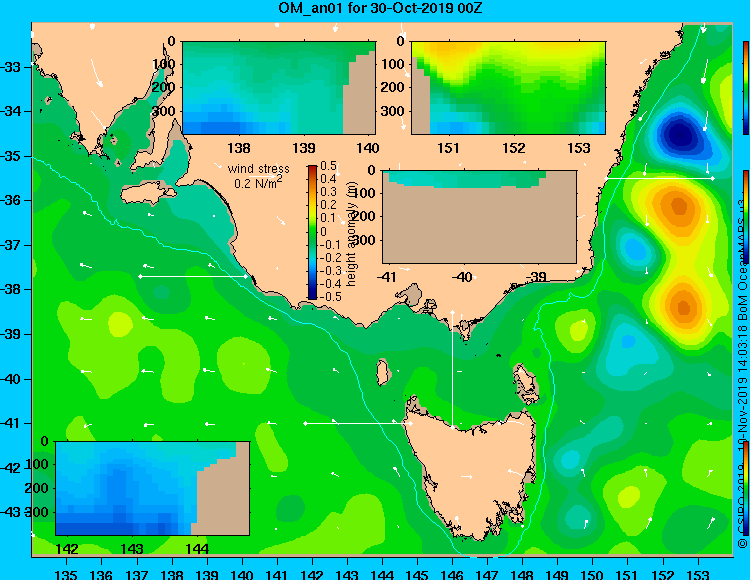Click the '0.2 N/m²' wind scale value

[x=258, y=183]
